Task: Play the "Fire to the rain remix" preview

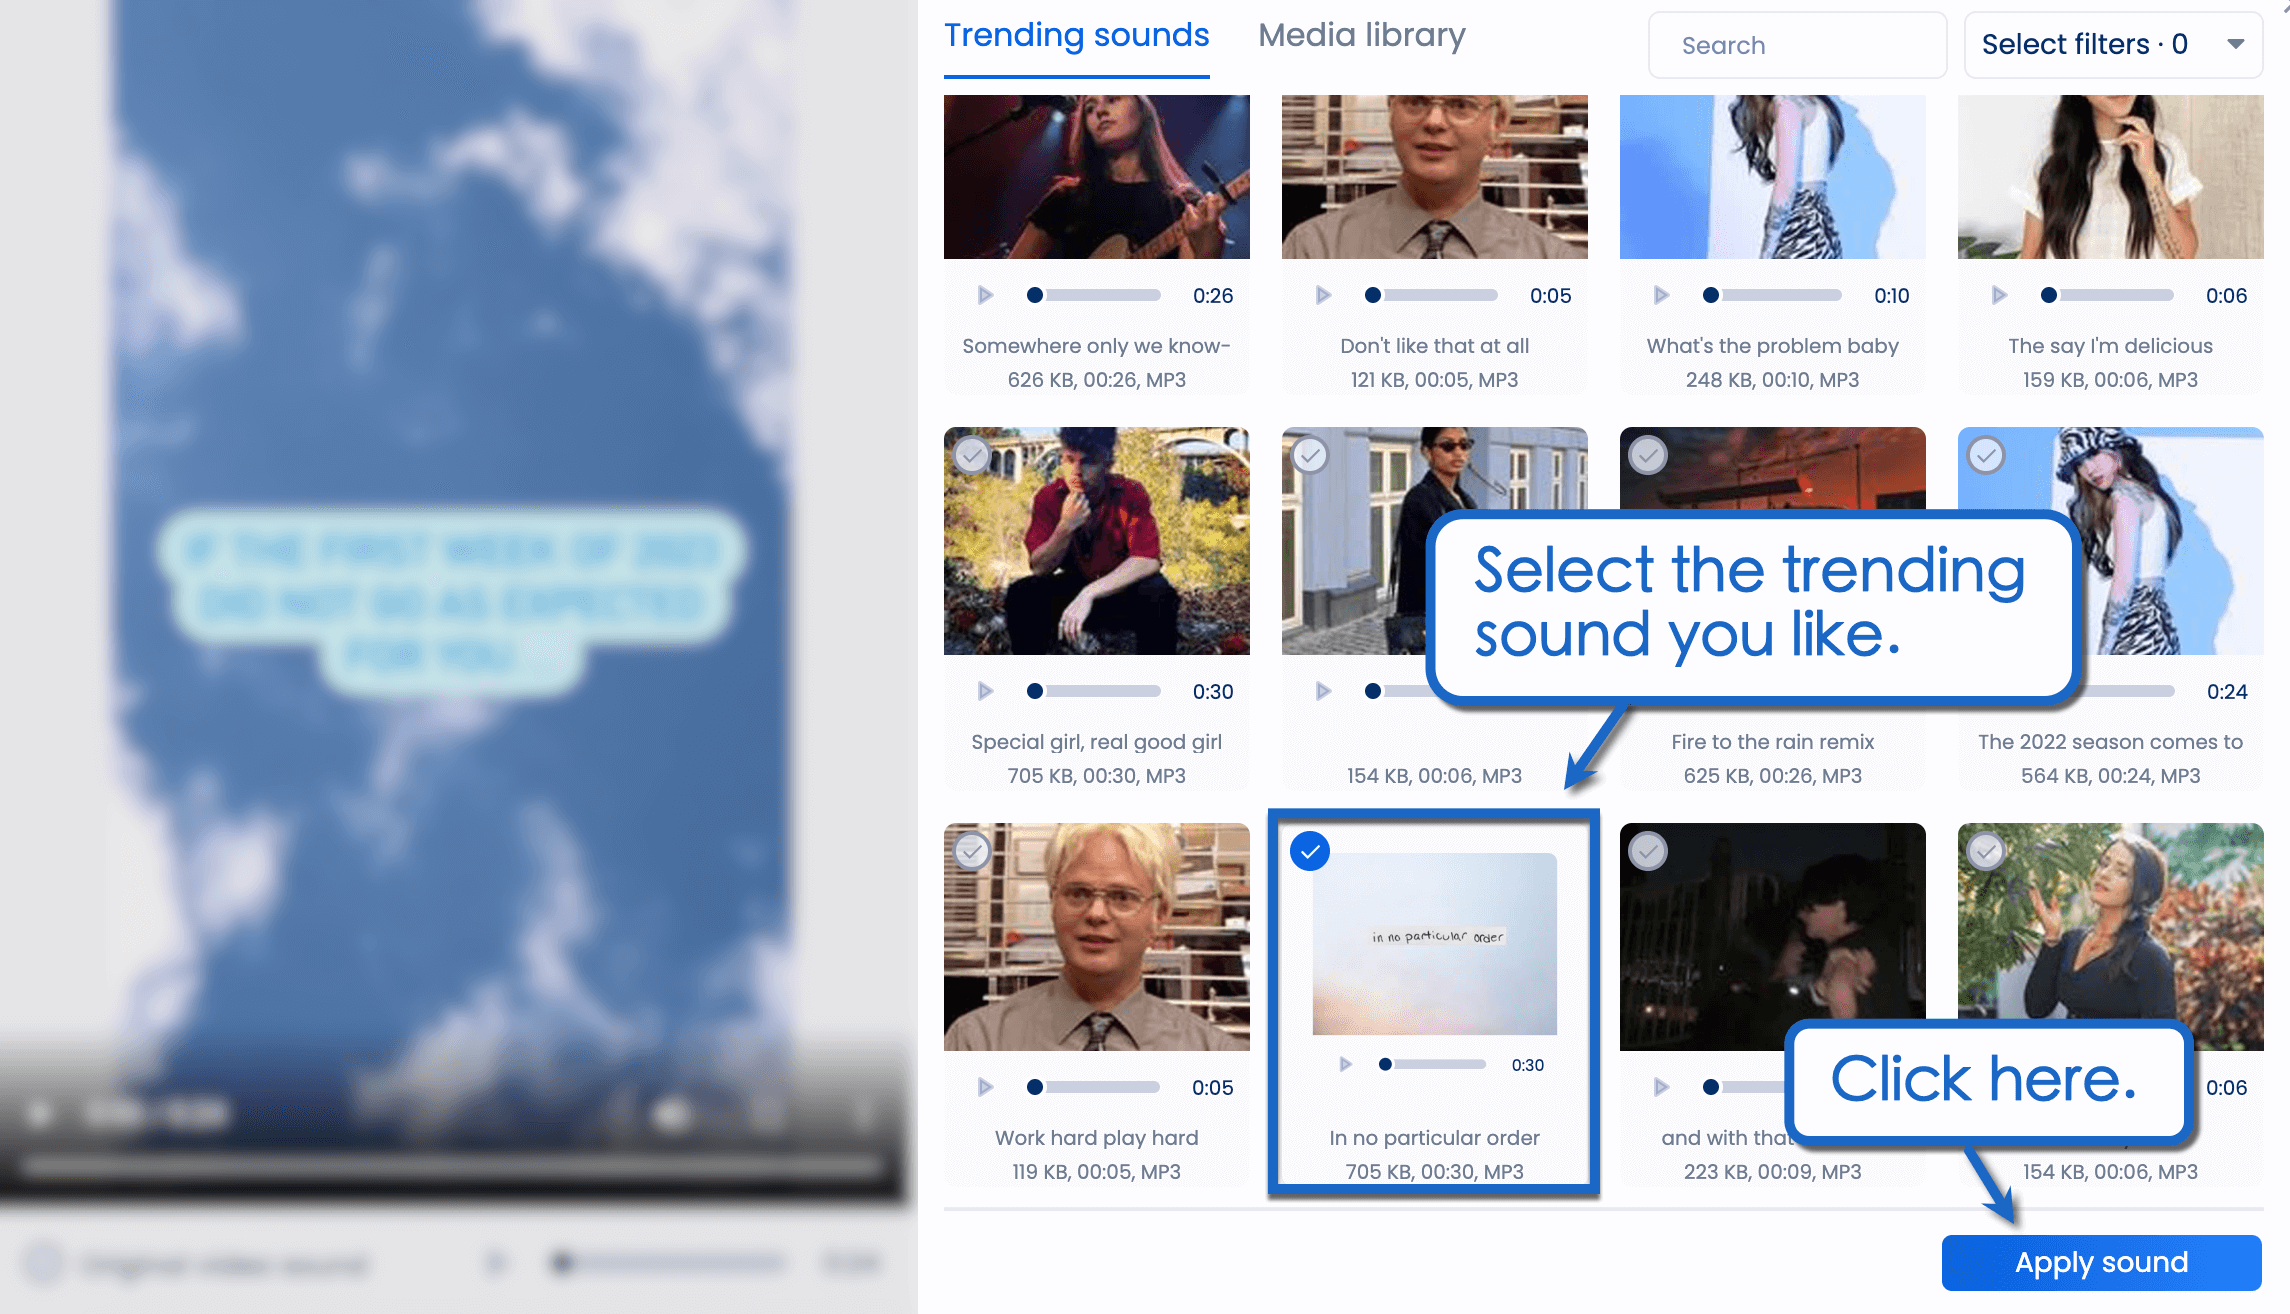Action: [1661, 690]
